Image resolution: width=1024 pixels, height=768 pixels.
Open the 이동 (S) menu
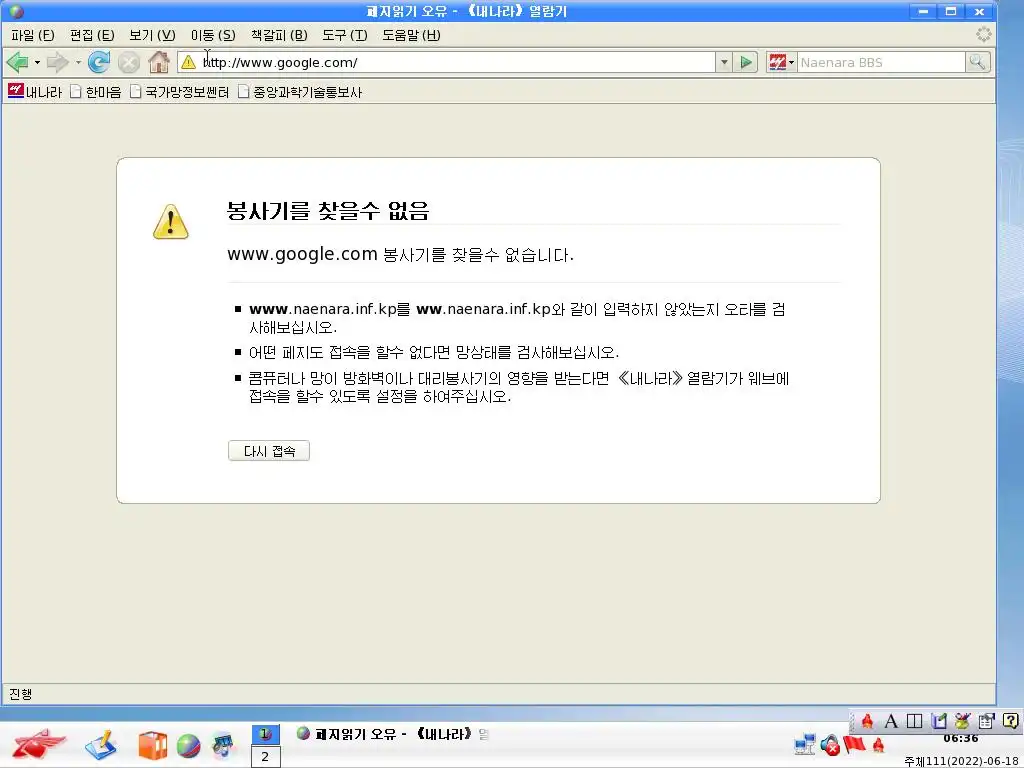pyautogui.click(x=213, y=35)
